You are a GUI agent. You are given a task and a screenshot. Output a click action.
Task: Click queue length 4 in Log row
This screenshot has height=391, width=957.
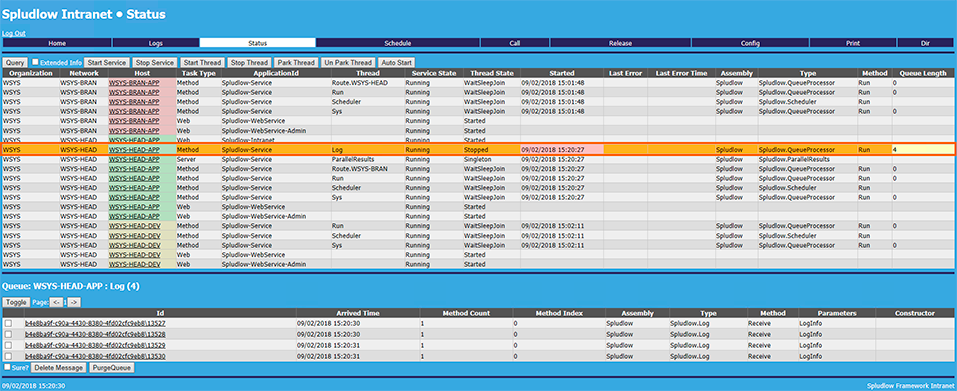pos(922,149)
